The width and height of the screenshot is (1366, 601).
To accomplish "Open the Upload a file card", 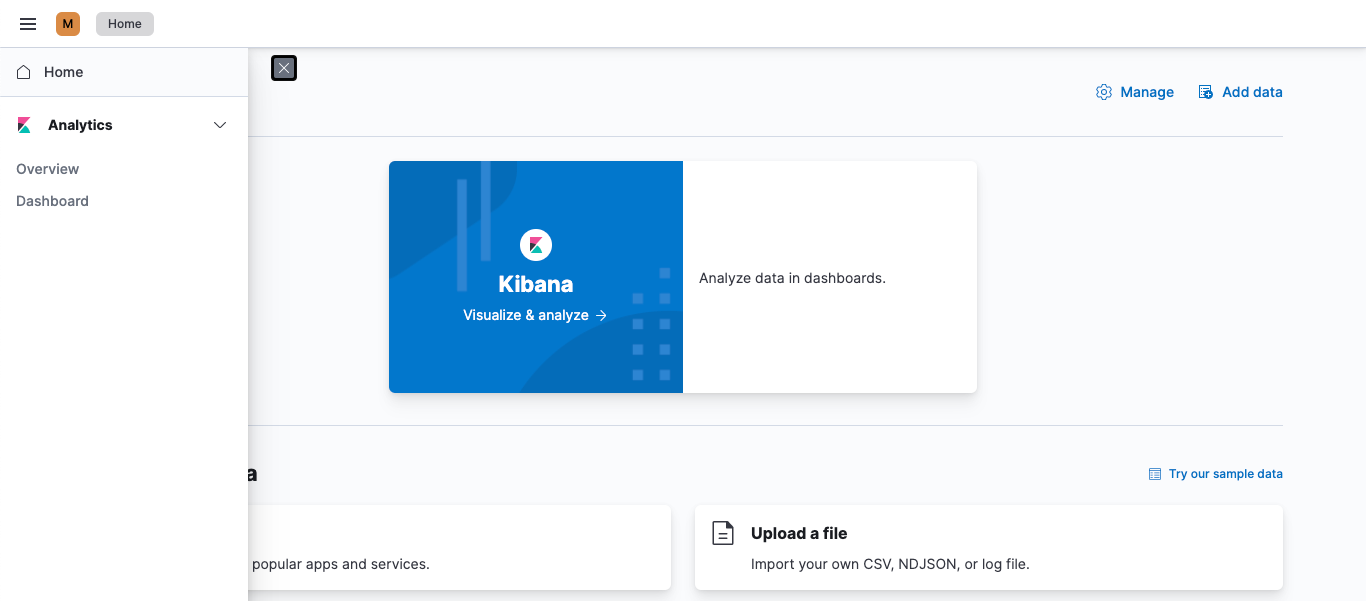I will 988,547.
